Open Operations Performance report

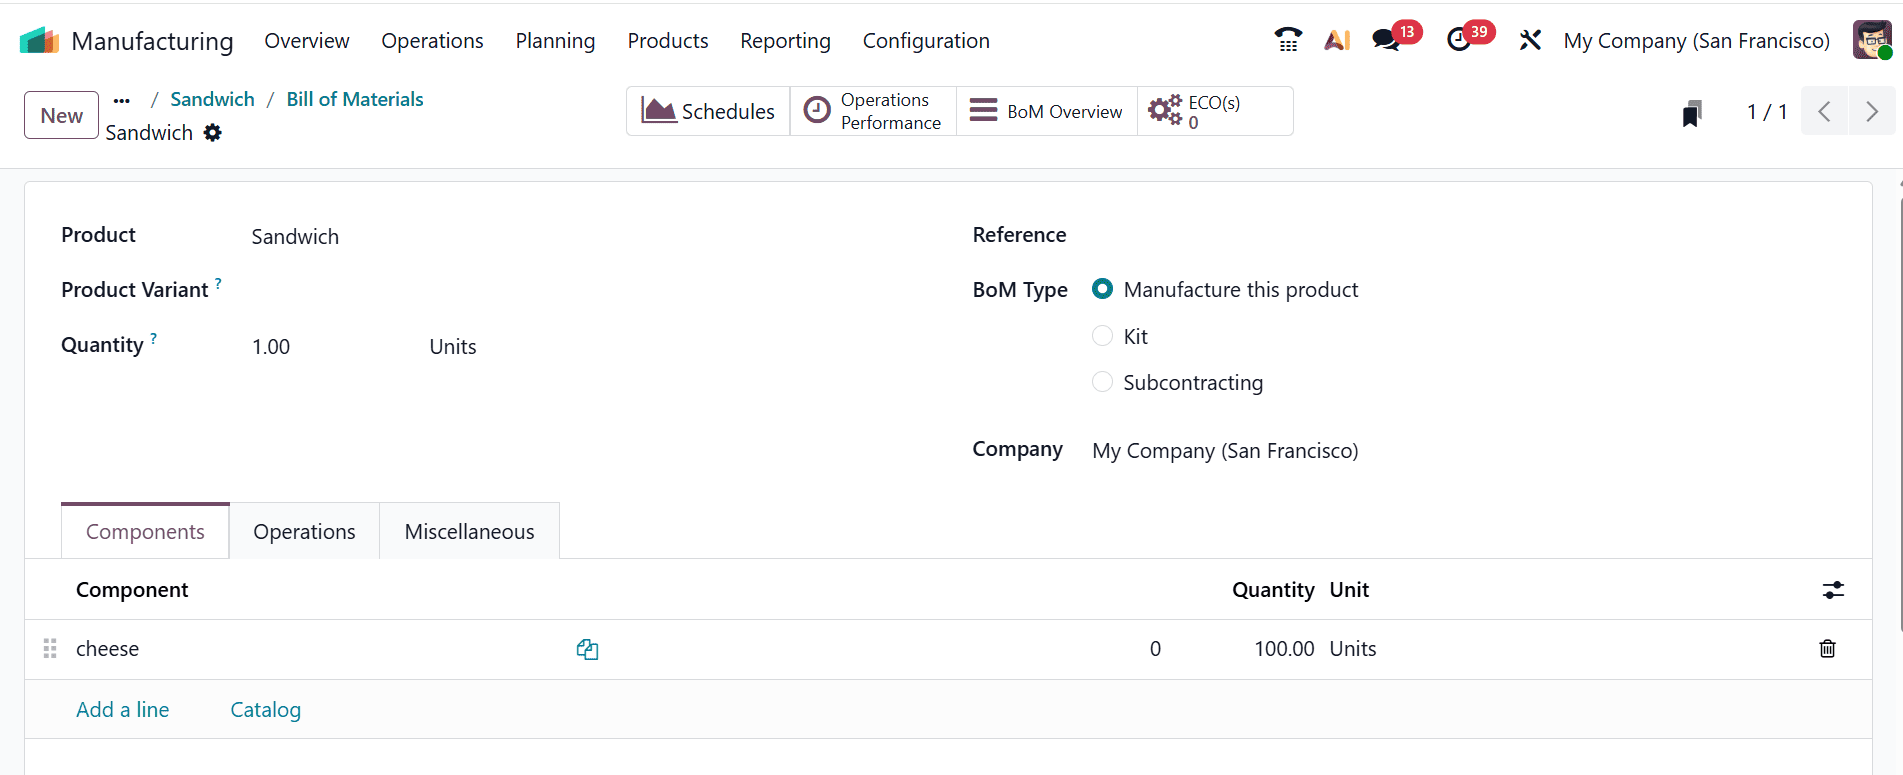pyautogui.click(x=872, y=110)
